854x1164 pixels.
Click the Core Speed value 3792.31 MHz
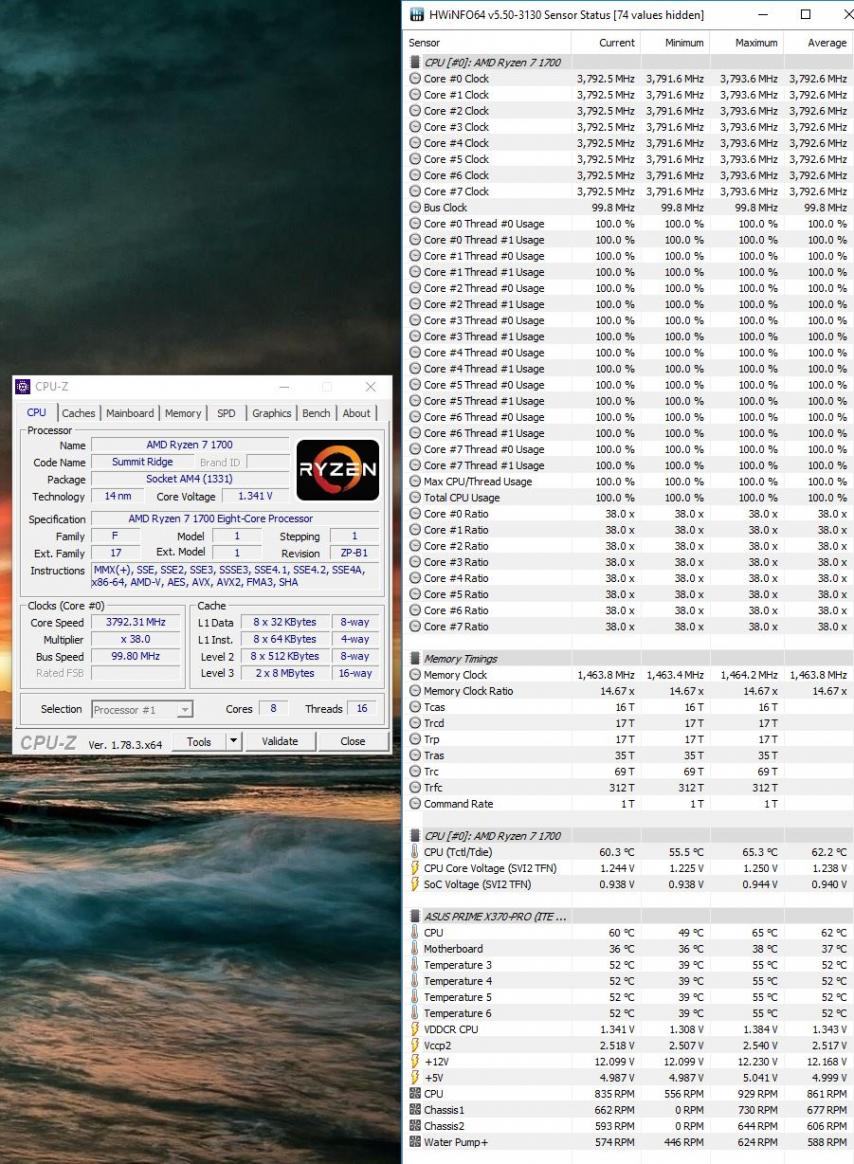click(136, 622)
